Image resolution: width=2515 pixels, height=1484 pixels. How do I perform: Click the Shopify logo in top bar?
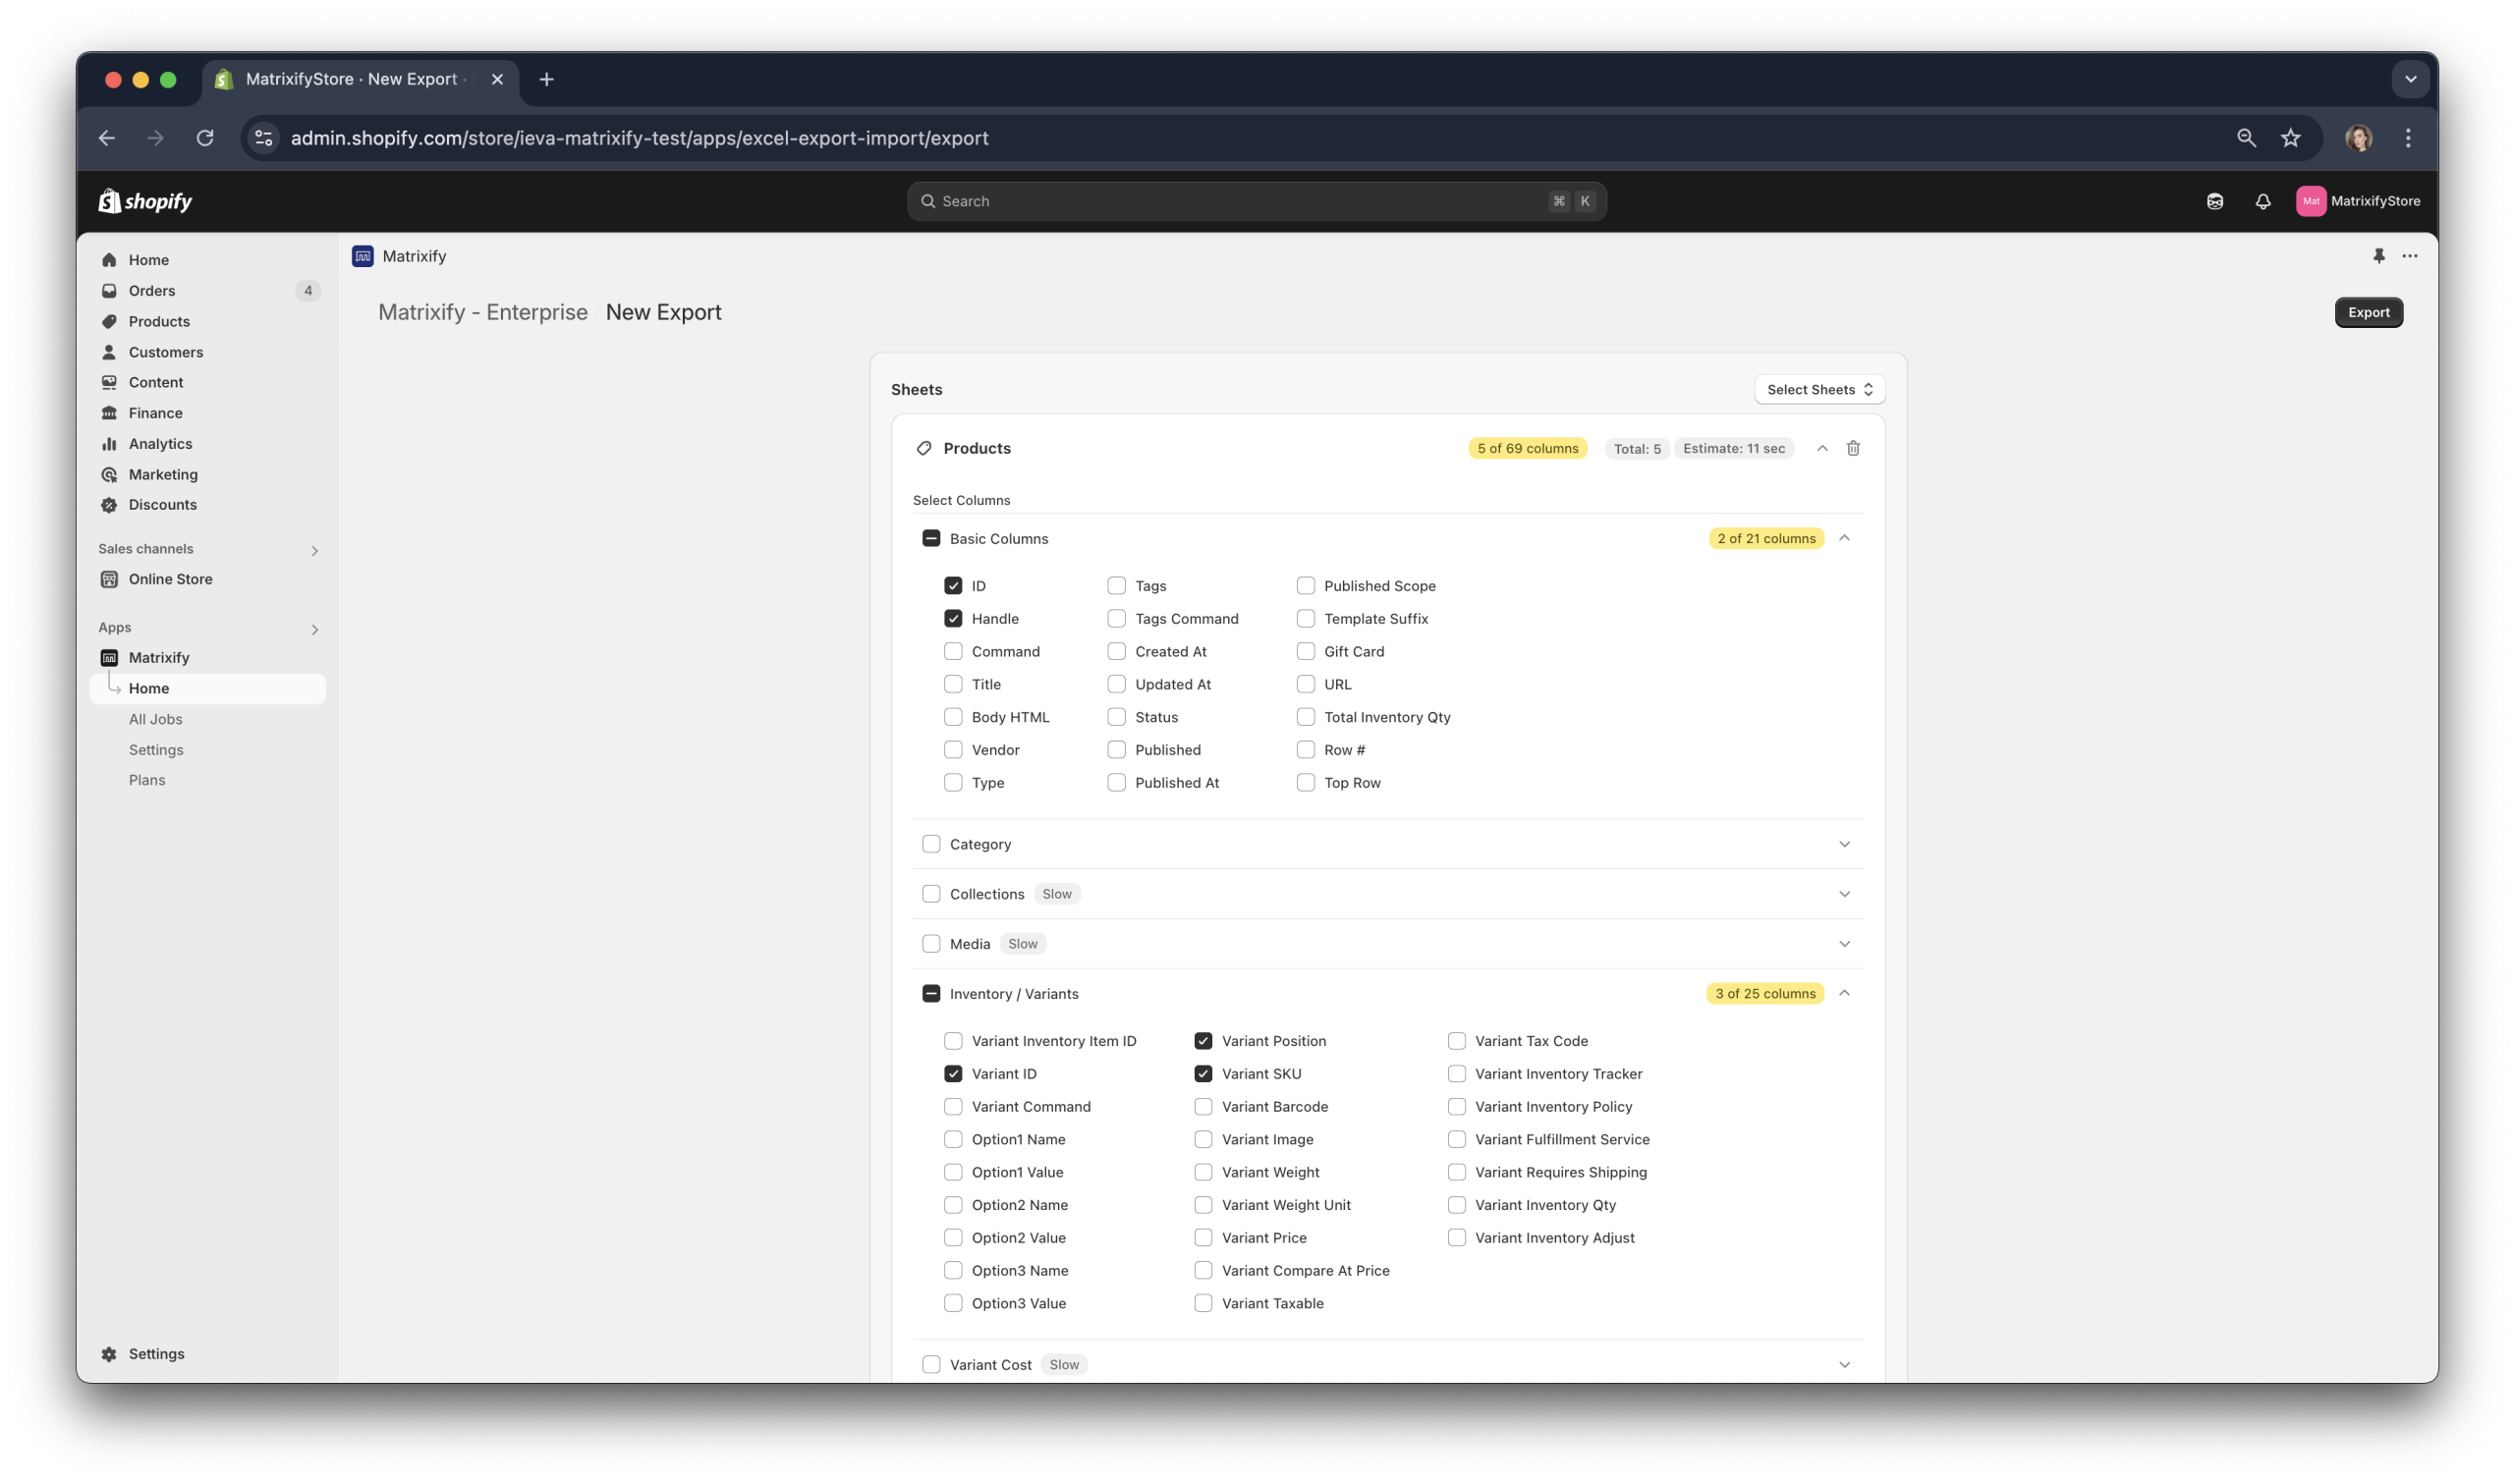click(145, 200)
